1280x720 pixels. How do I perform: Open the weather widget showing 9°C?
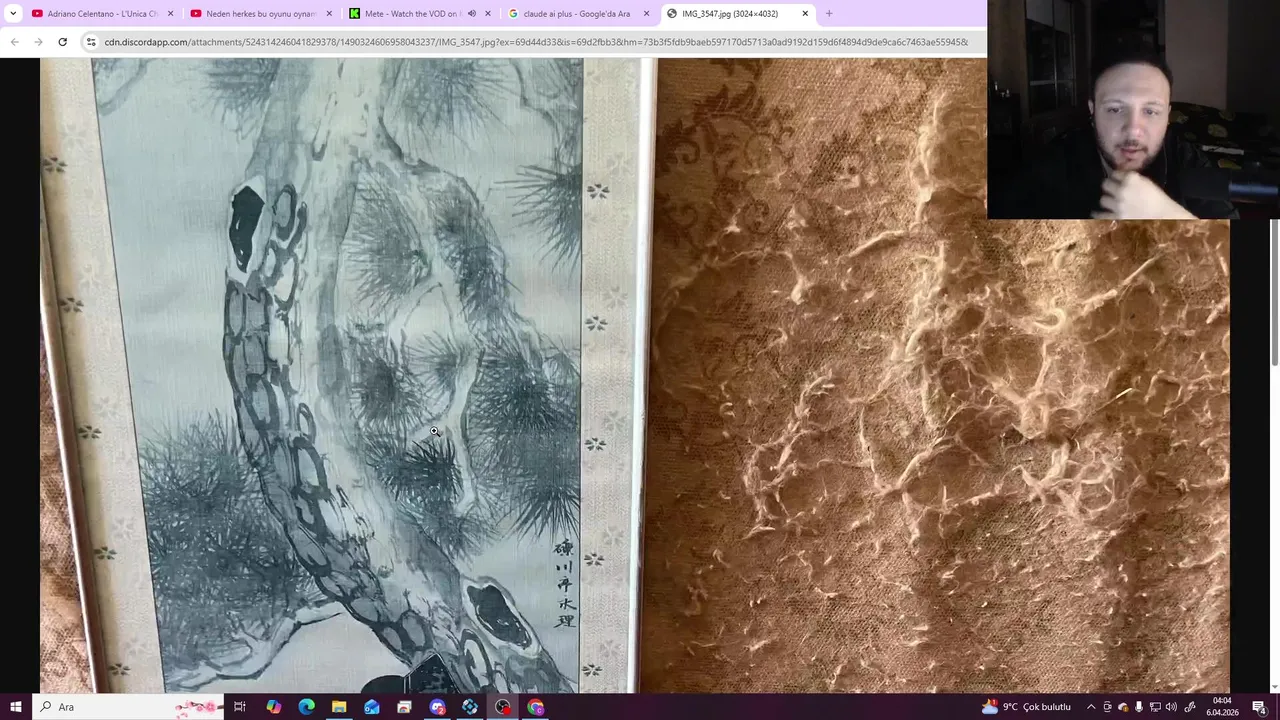1026,707
